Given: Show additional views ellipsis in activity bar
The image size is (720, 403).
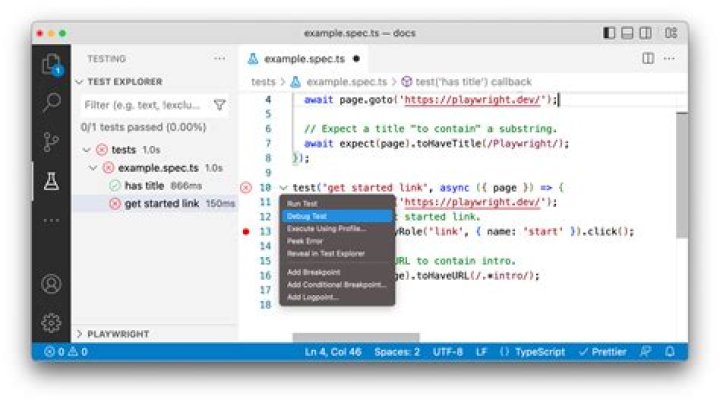Looking at the screenshot, I should point(51,220).
